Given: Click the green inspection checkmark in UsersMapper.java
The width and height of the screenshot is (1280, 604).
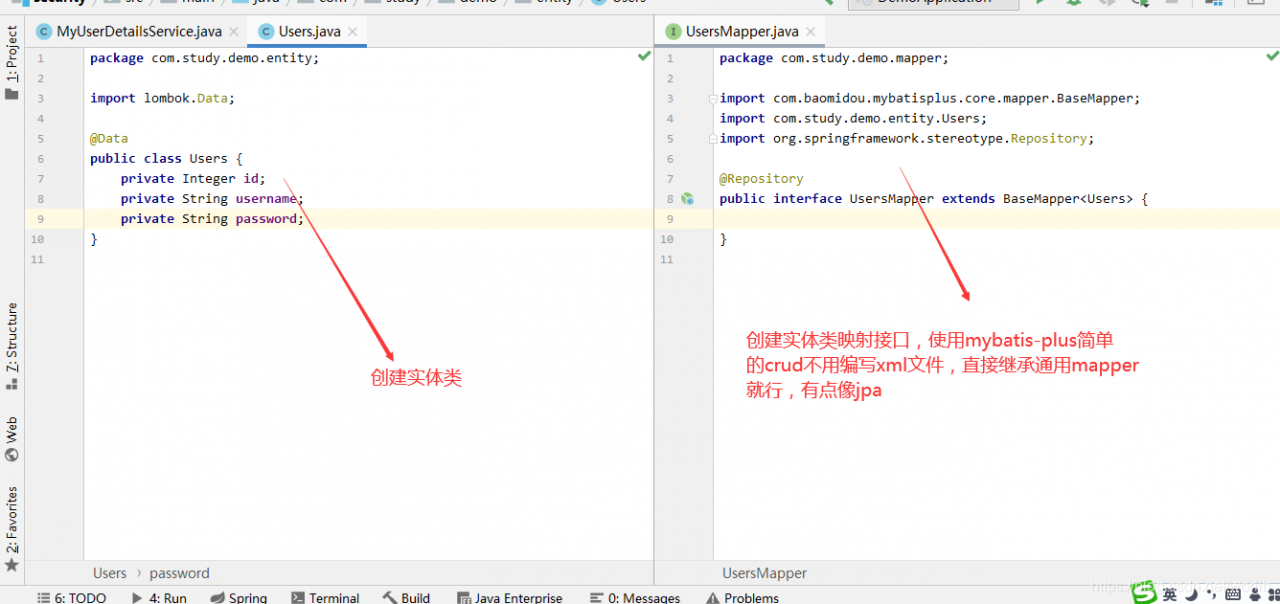Looking at the screenshot, I should click(x=1272, y=57).
